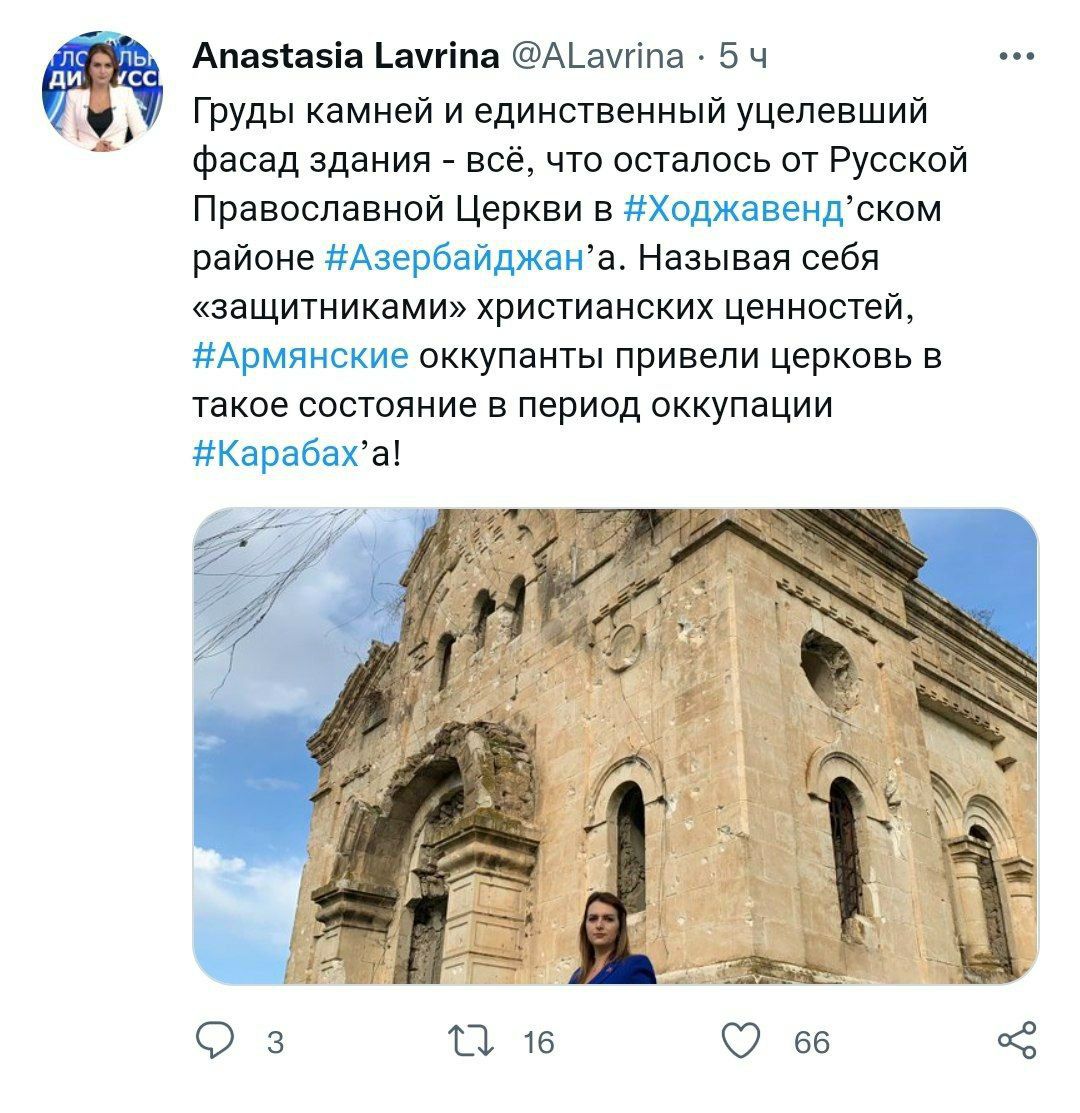The image size is (1080, 1113).
Task: View the reply count 3
Action: pyautogui.click(x=275, y=1043)
